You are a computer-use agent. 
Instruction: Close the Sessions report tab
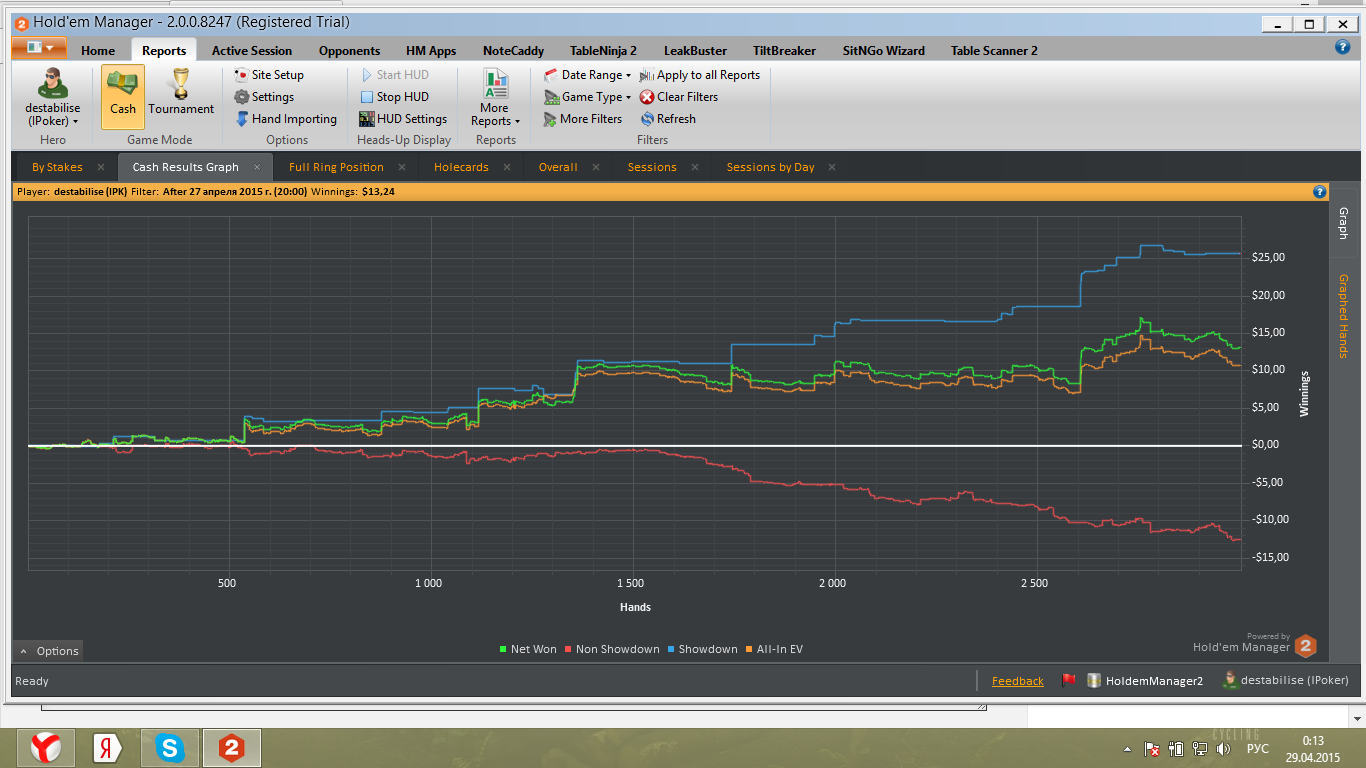[695, 167]
